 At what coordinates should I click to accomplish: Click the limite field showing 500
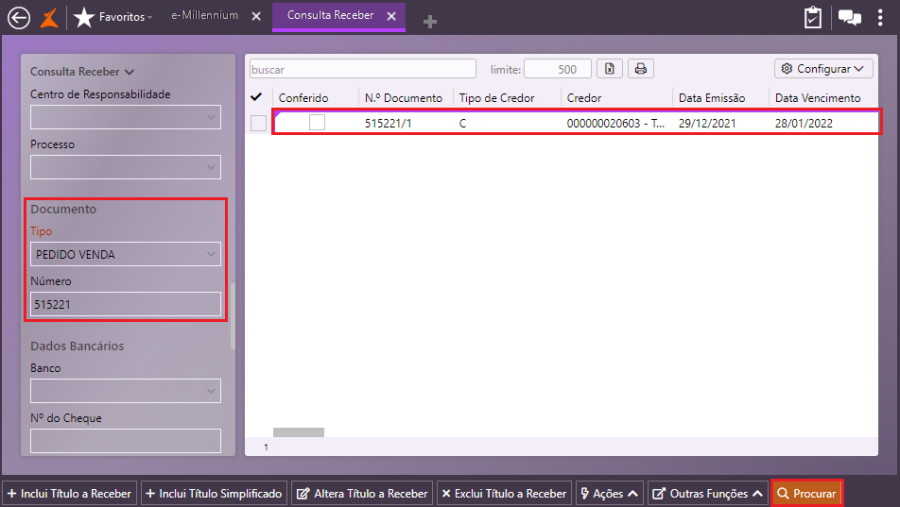point(557,69)
